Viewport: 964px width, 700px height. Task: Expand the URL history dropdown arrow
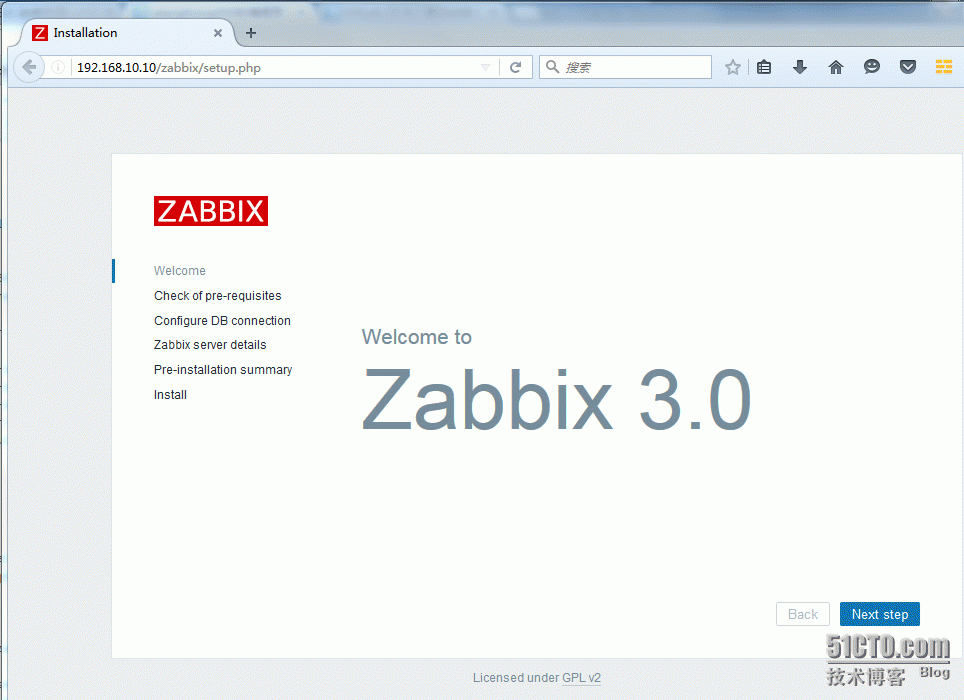(x=485, y=67)
